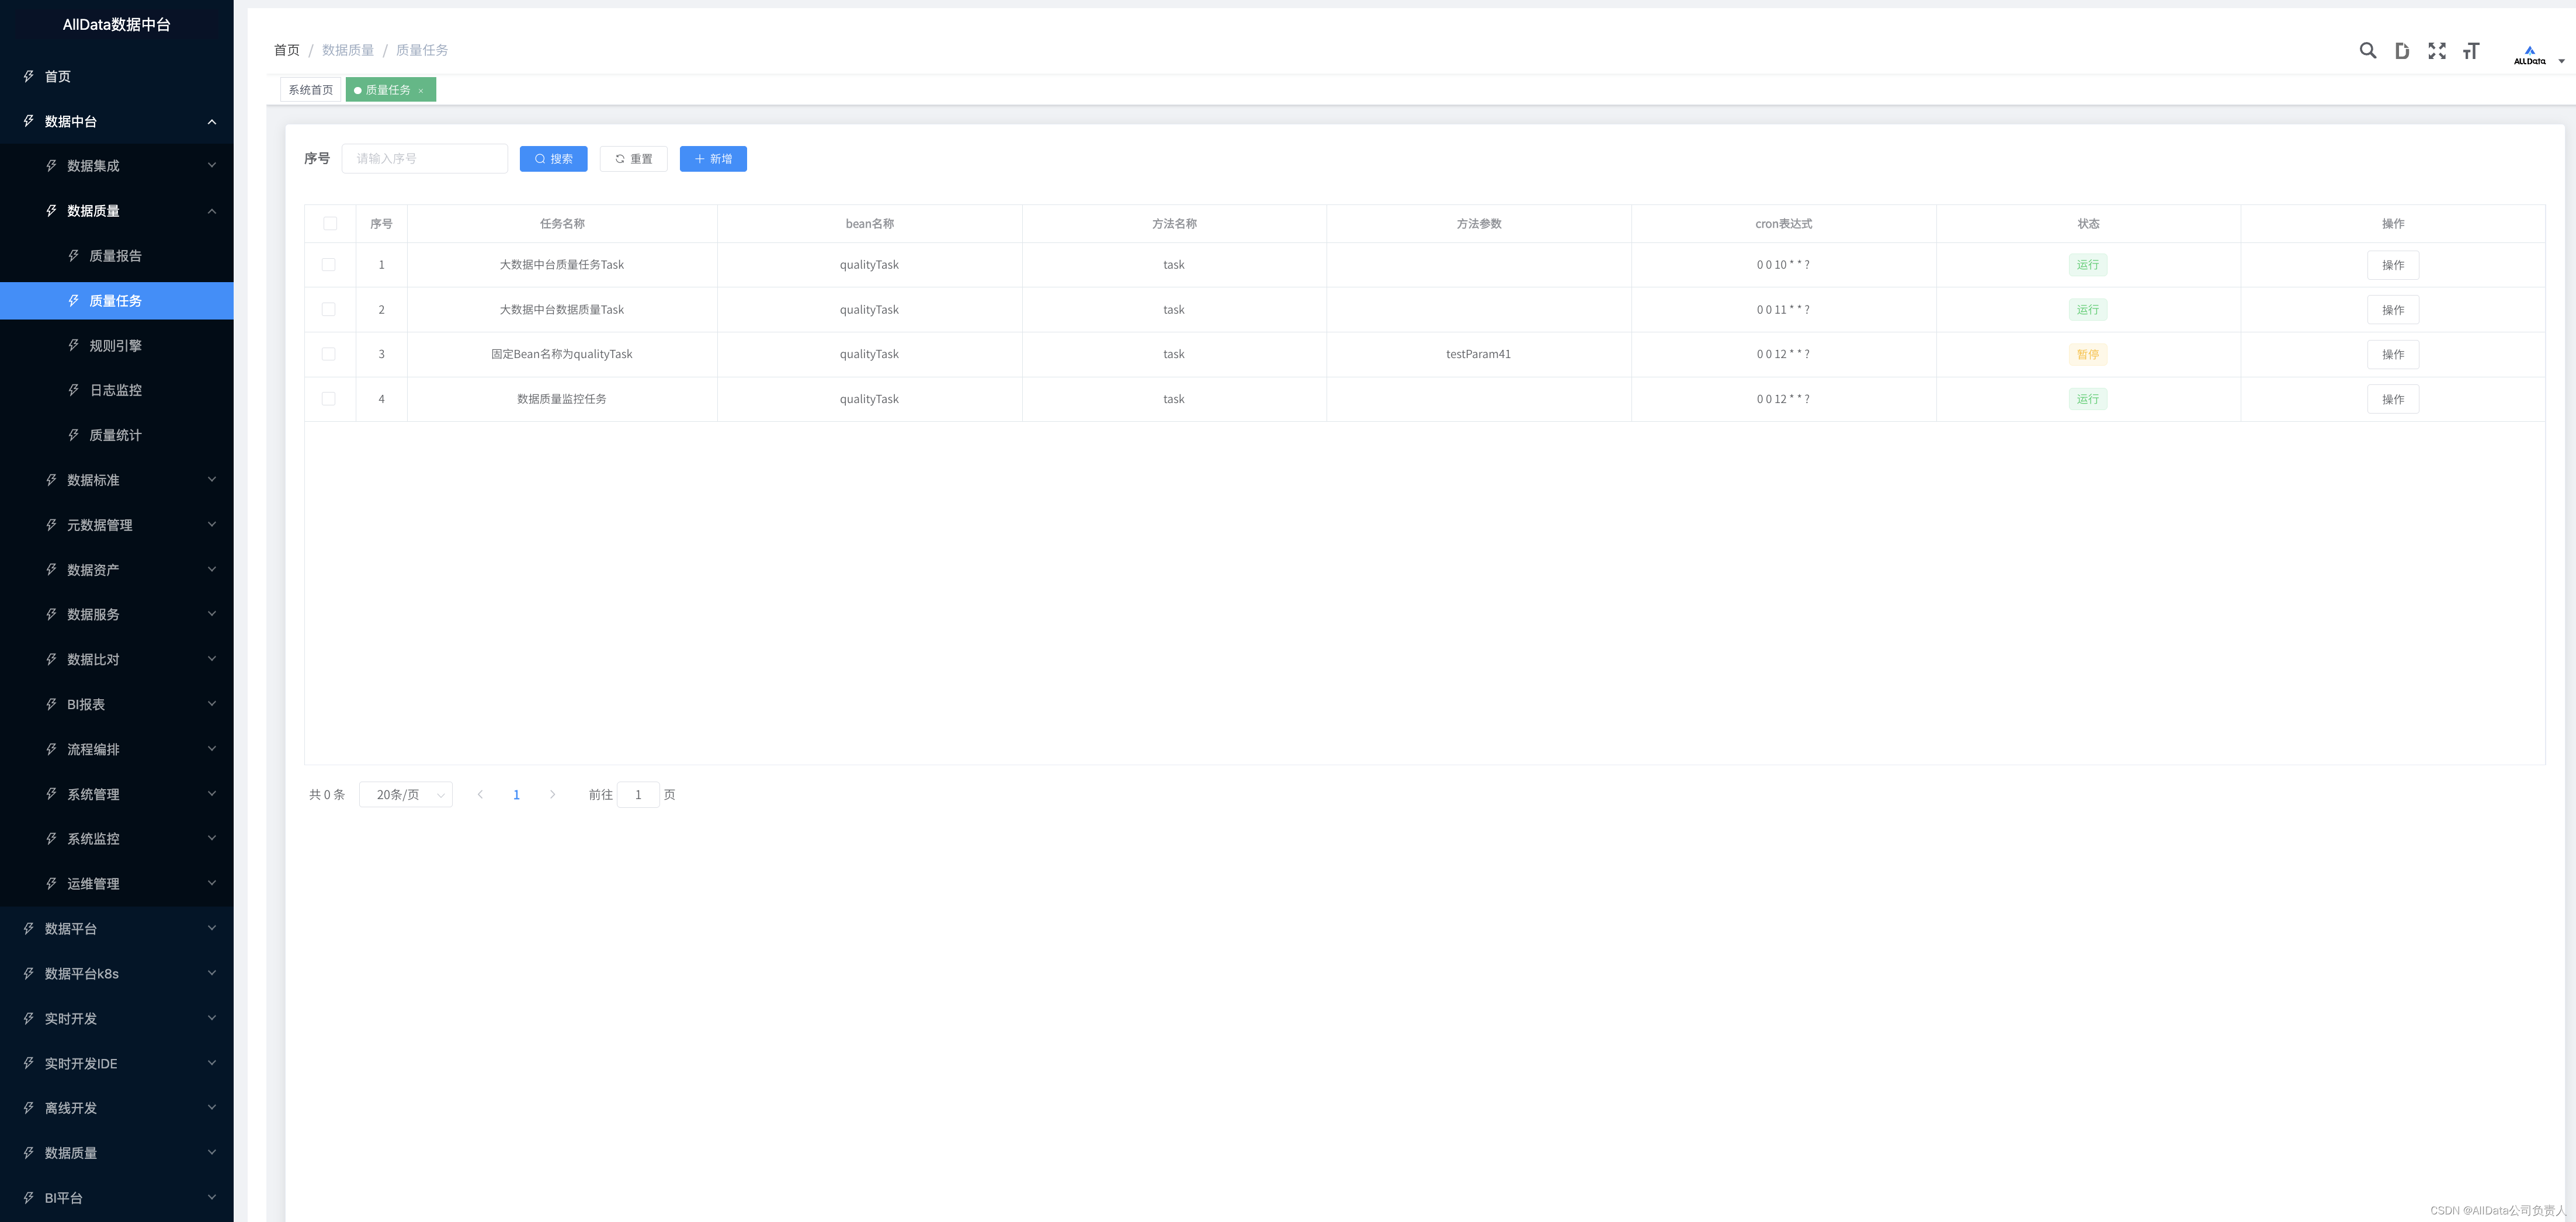Open the font size setting icon

2471,51
